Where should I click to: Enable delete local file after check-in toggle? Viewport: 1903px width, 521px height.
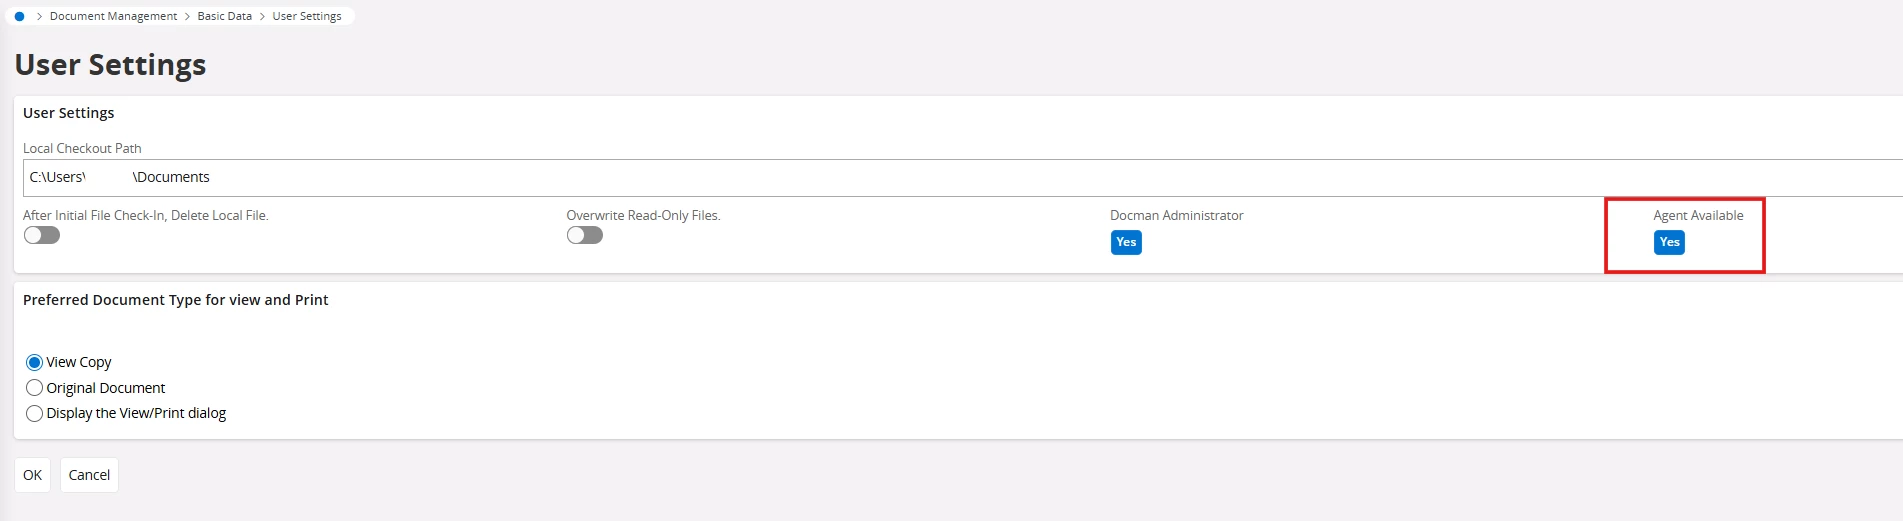pyautogui.click(x=42, y=235)
